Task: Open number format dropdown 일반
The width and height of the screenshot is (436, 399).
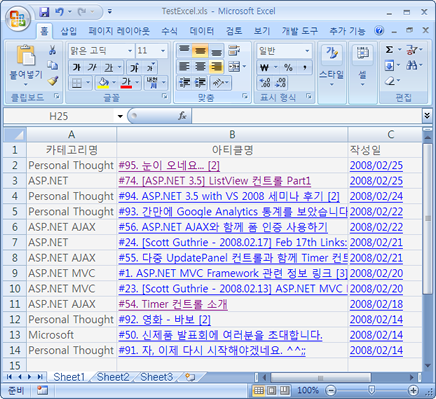Action: pyautogui.click(x=307, y=51)
